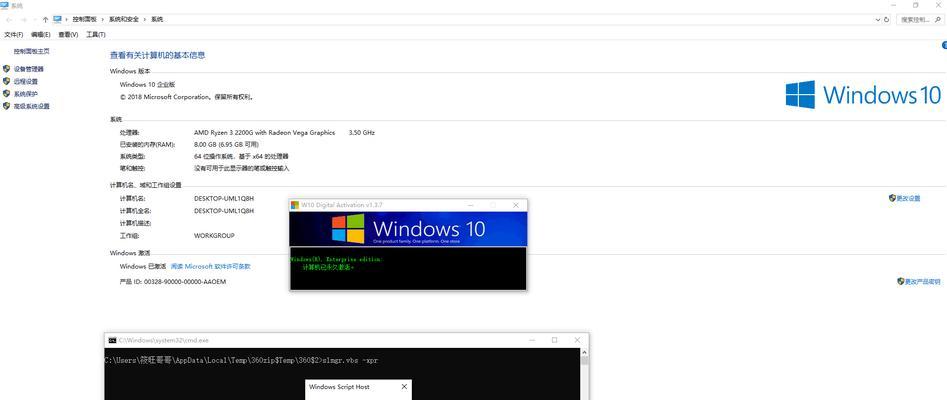Click processor text AMD Ryzen 3 2200G
The width and height of the screenshot is (947, 400).
[x=264, y=132]
